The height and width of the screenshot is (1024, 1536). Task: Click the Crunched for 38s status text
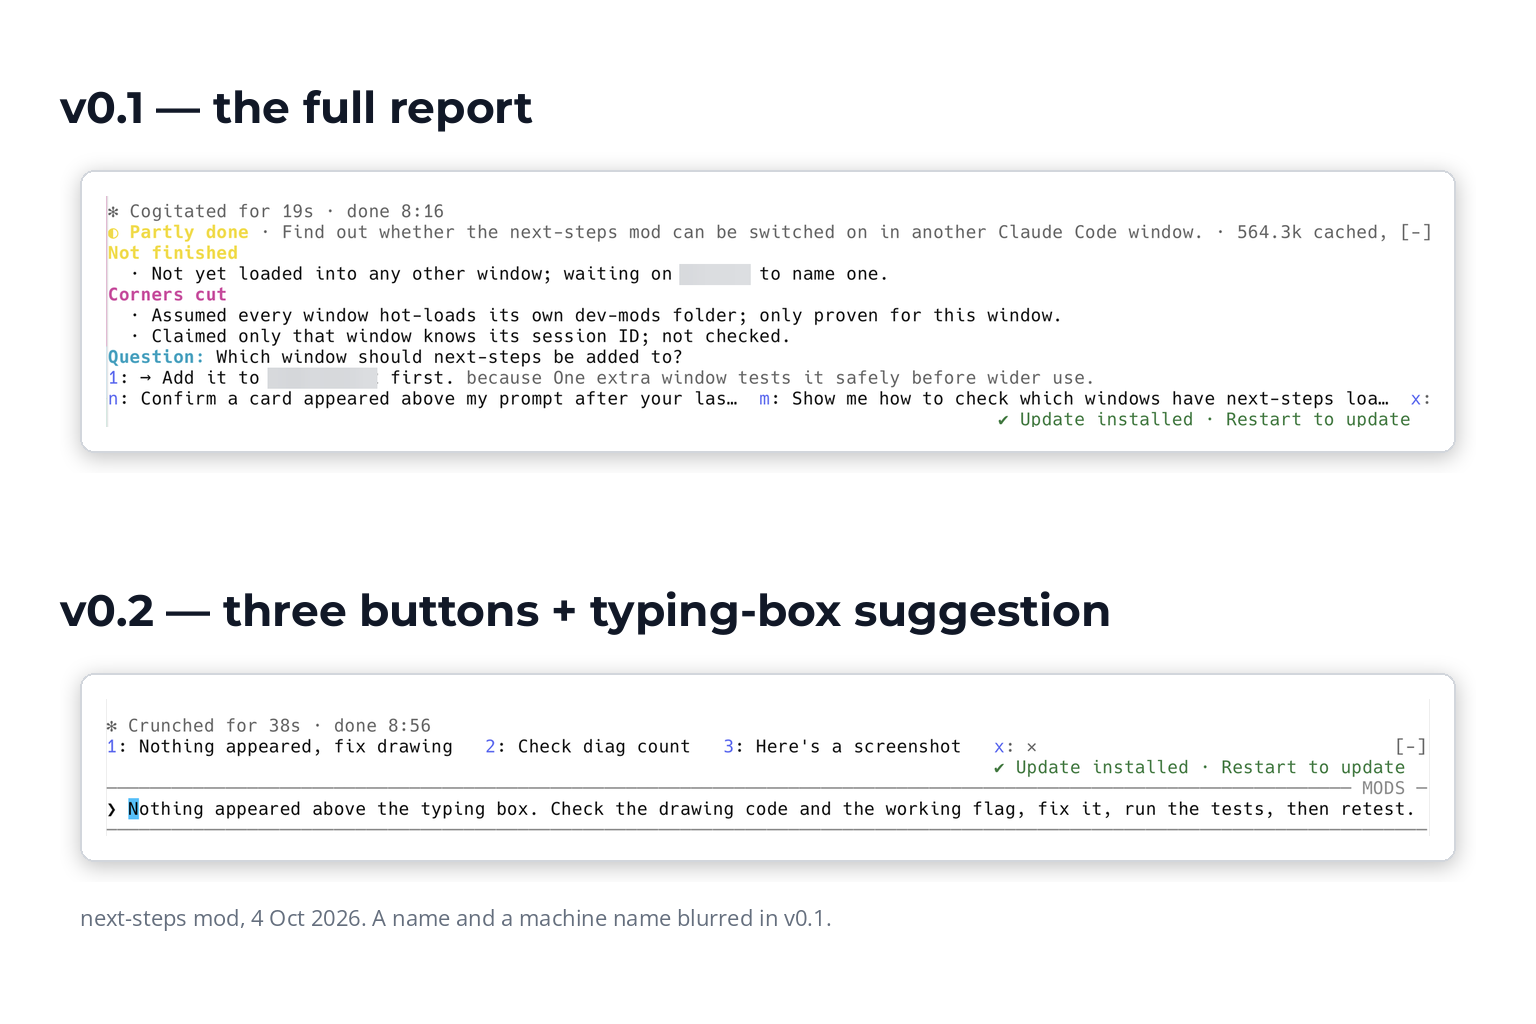pos(214,726)
